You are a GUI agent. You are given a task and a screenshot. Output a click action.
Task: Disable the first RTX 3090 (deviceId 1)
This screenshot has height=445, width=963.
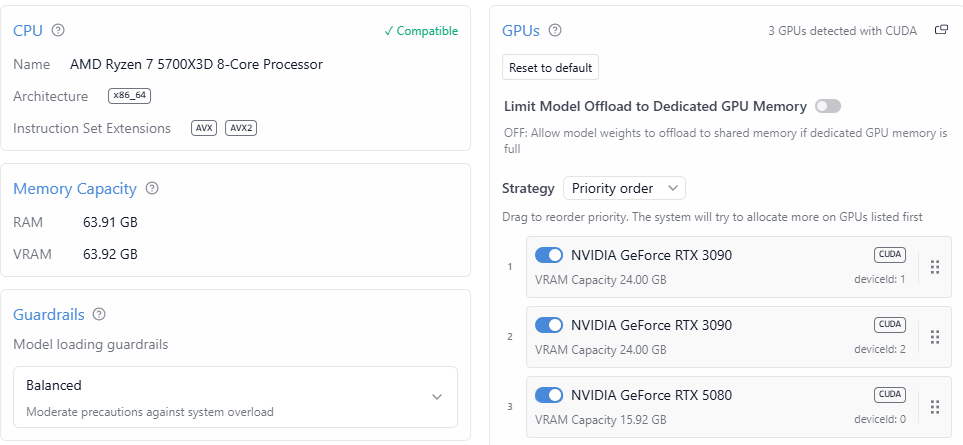point(549,255)
